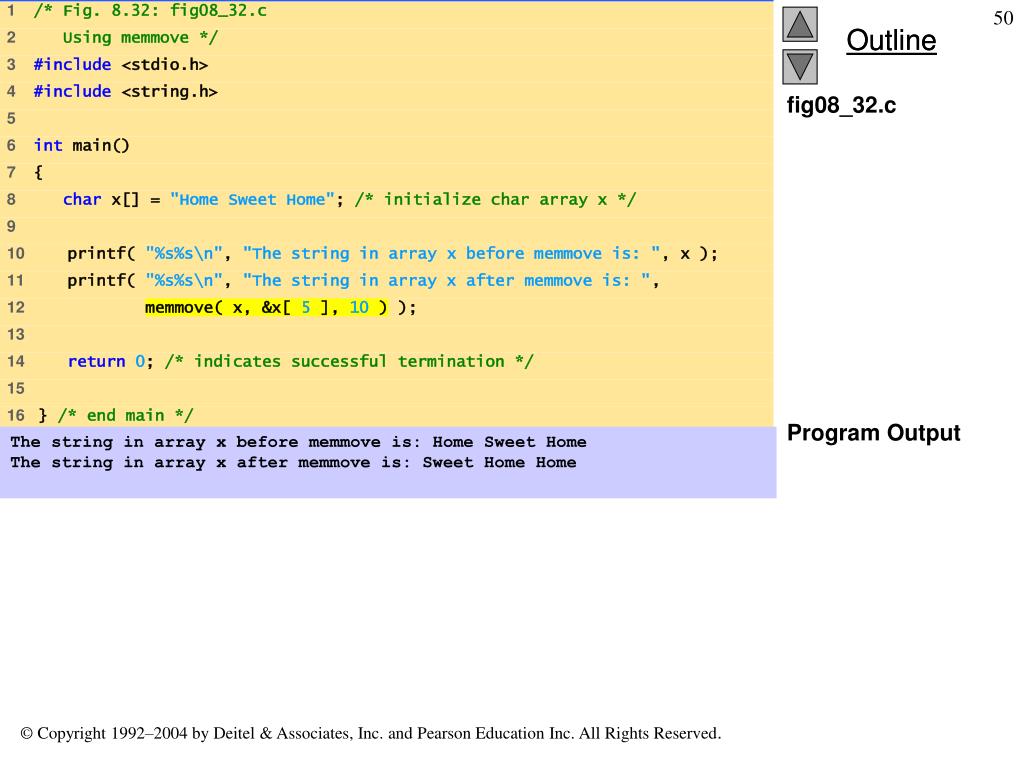Image resolution: width=1024 pixels, height=768 pixels.
Task: Open the Outline link
Action: click(x=891, y=40)
